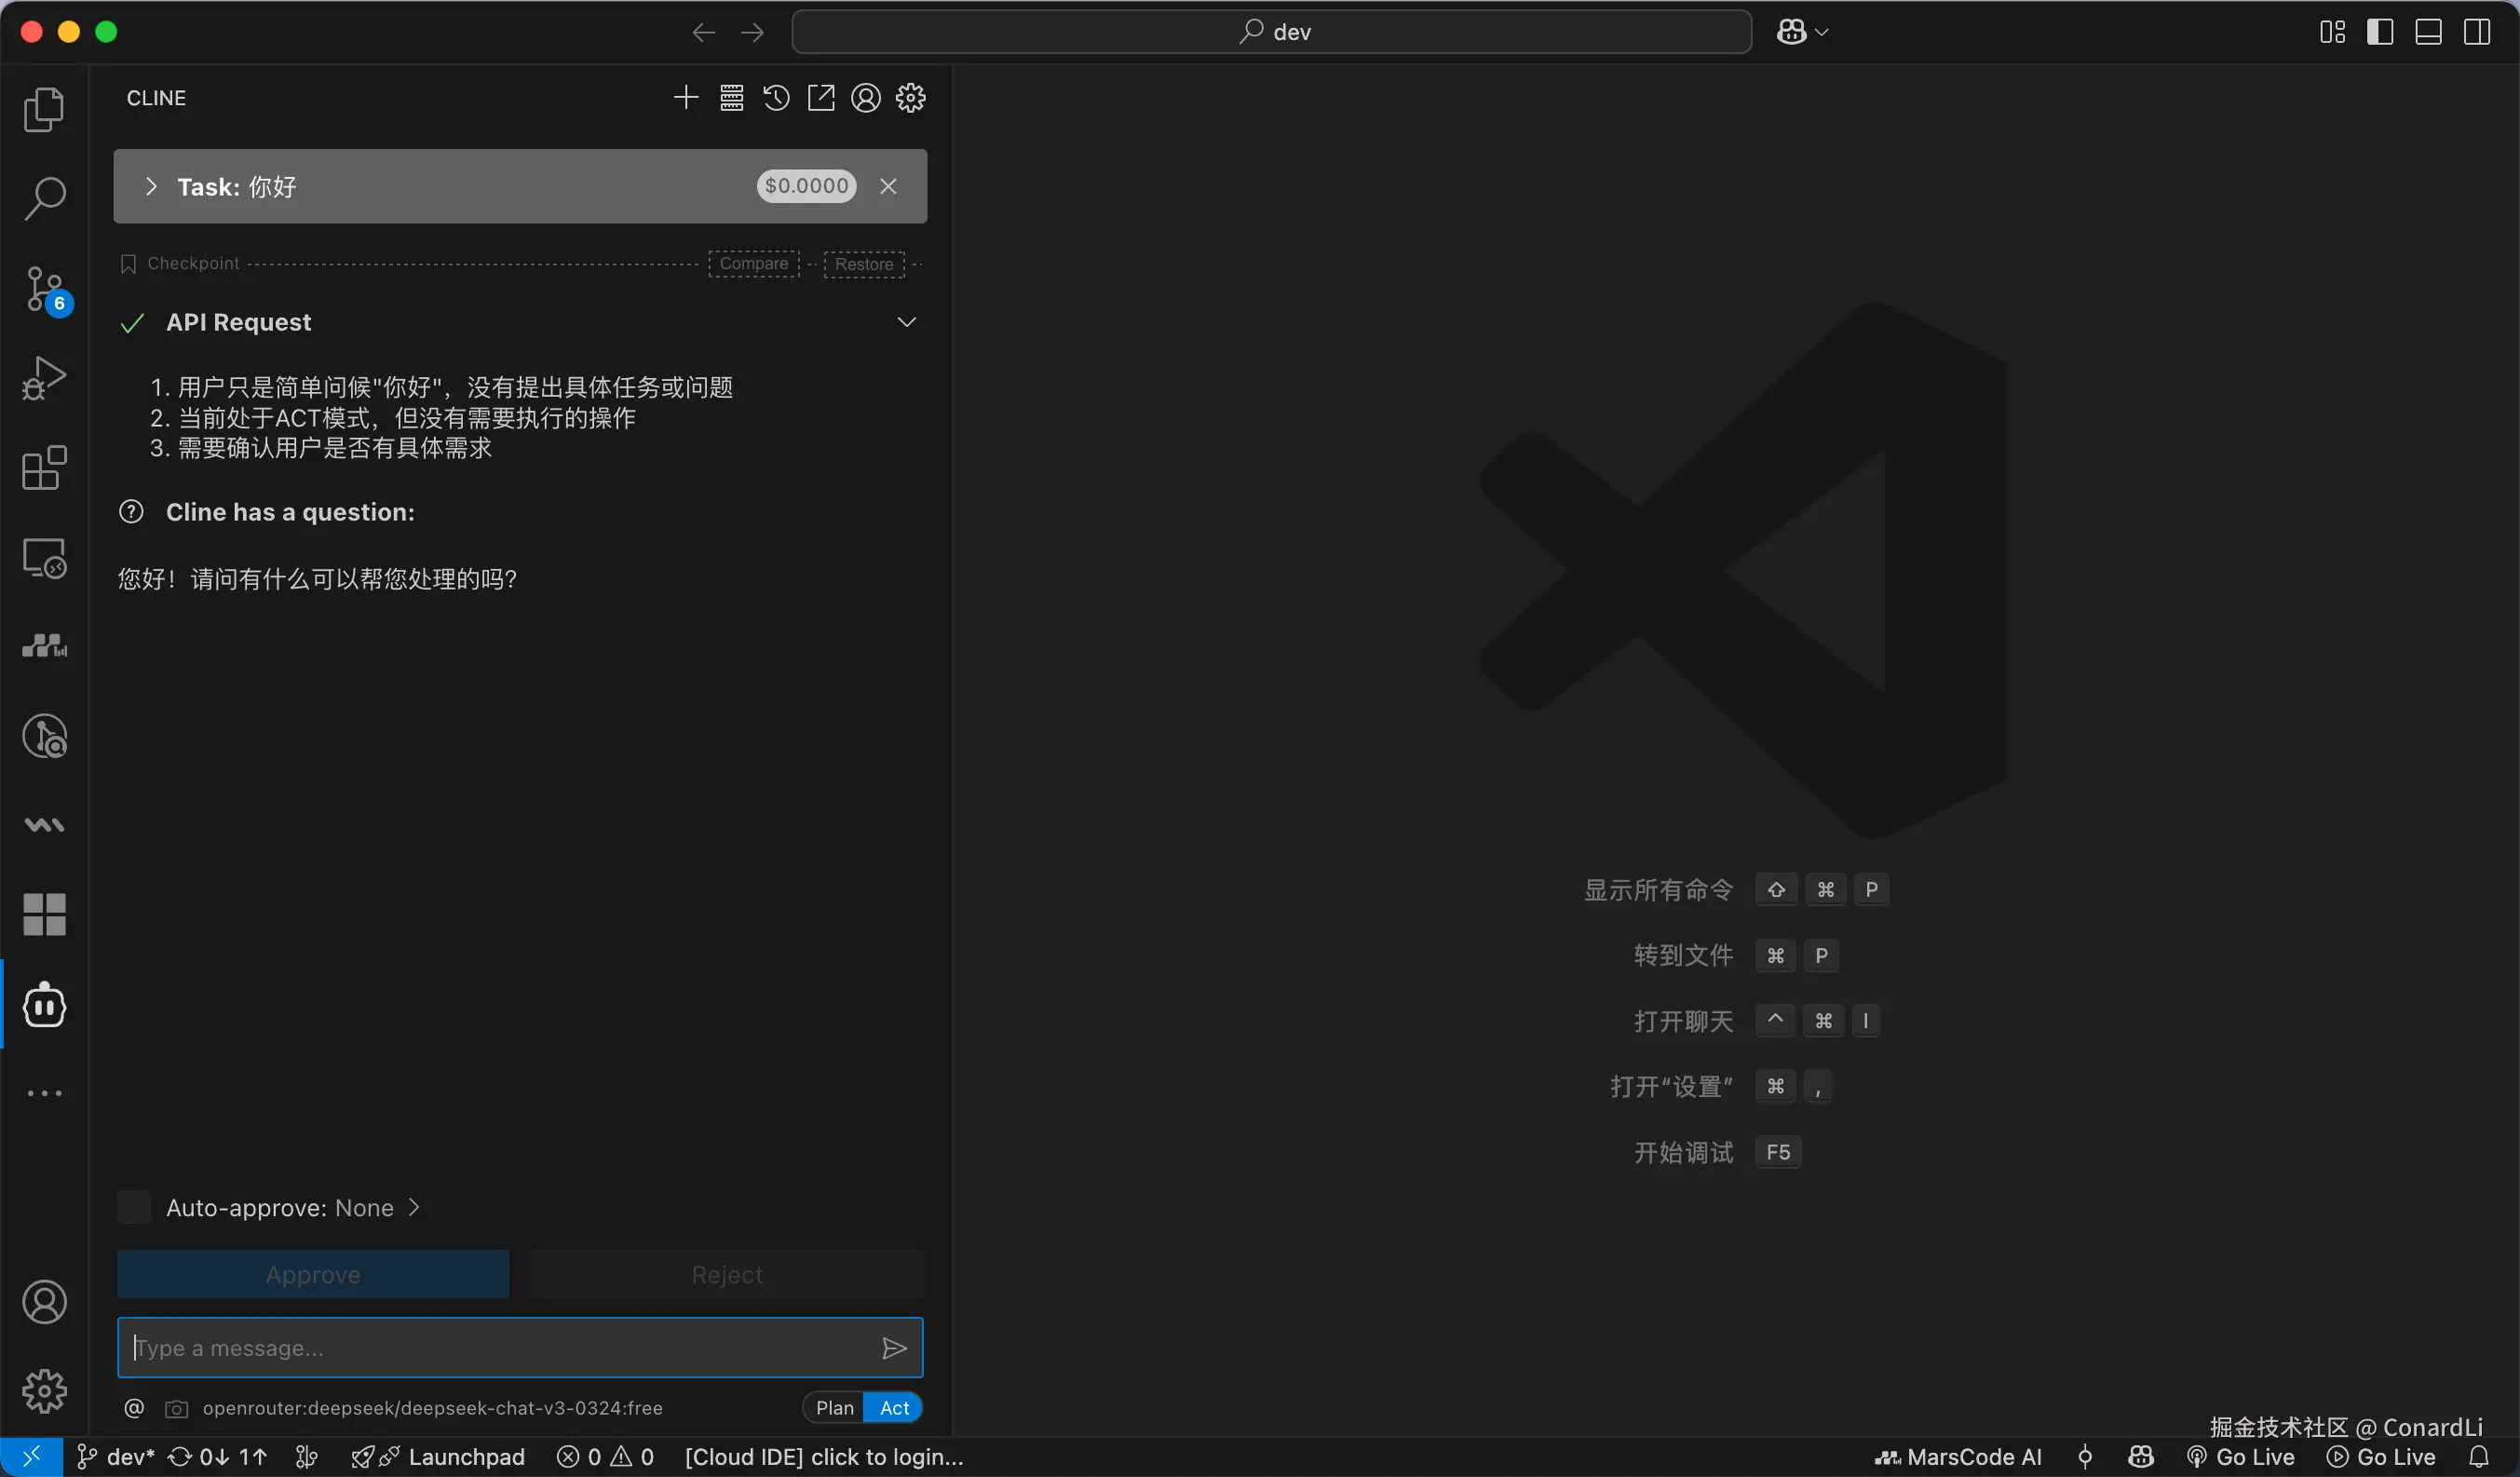
Task: Click the Compare checkpoint button
Action: [x=754, y=264]
